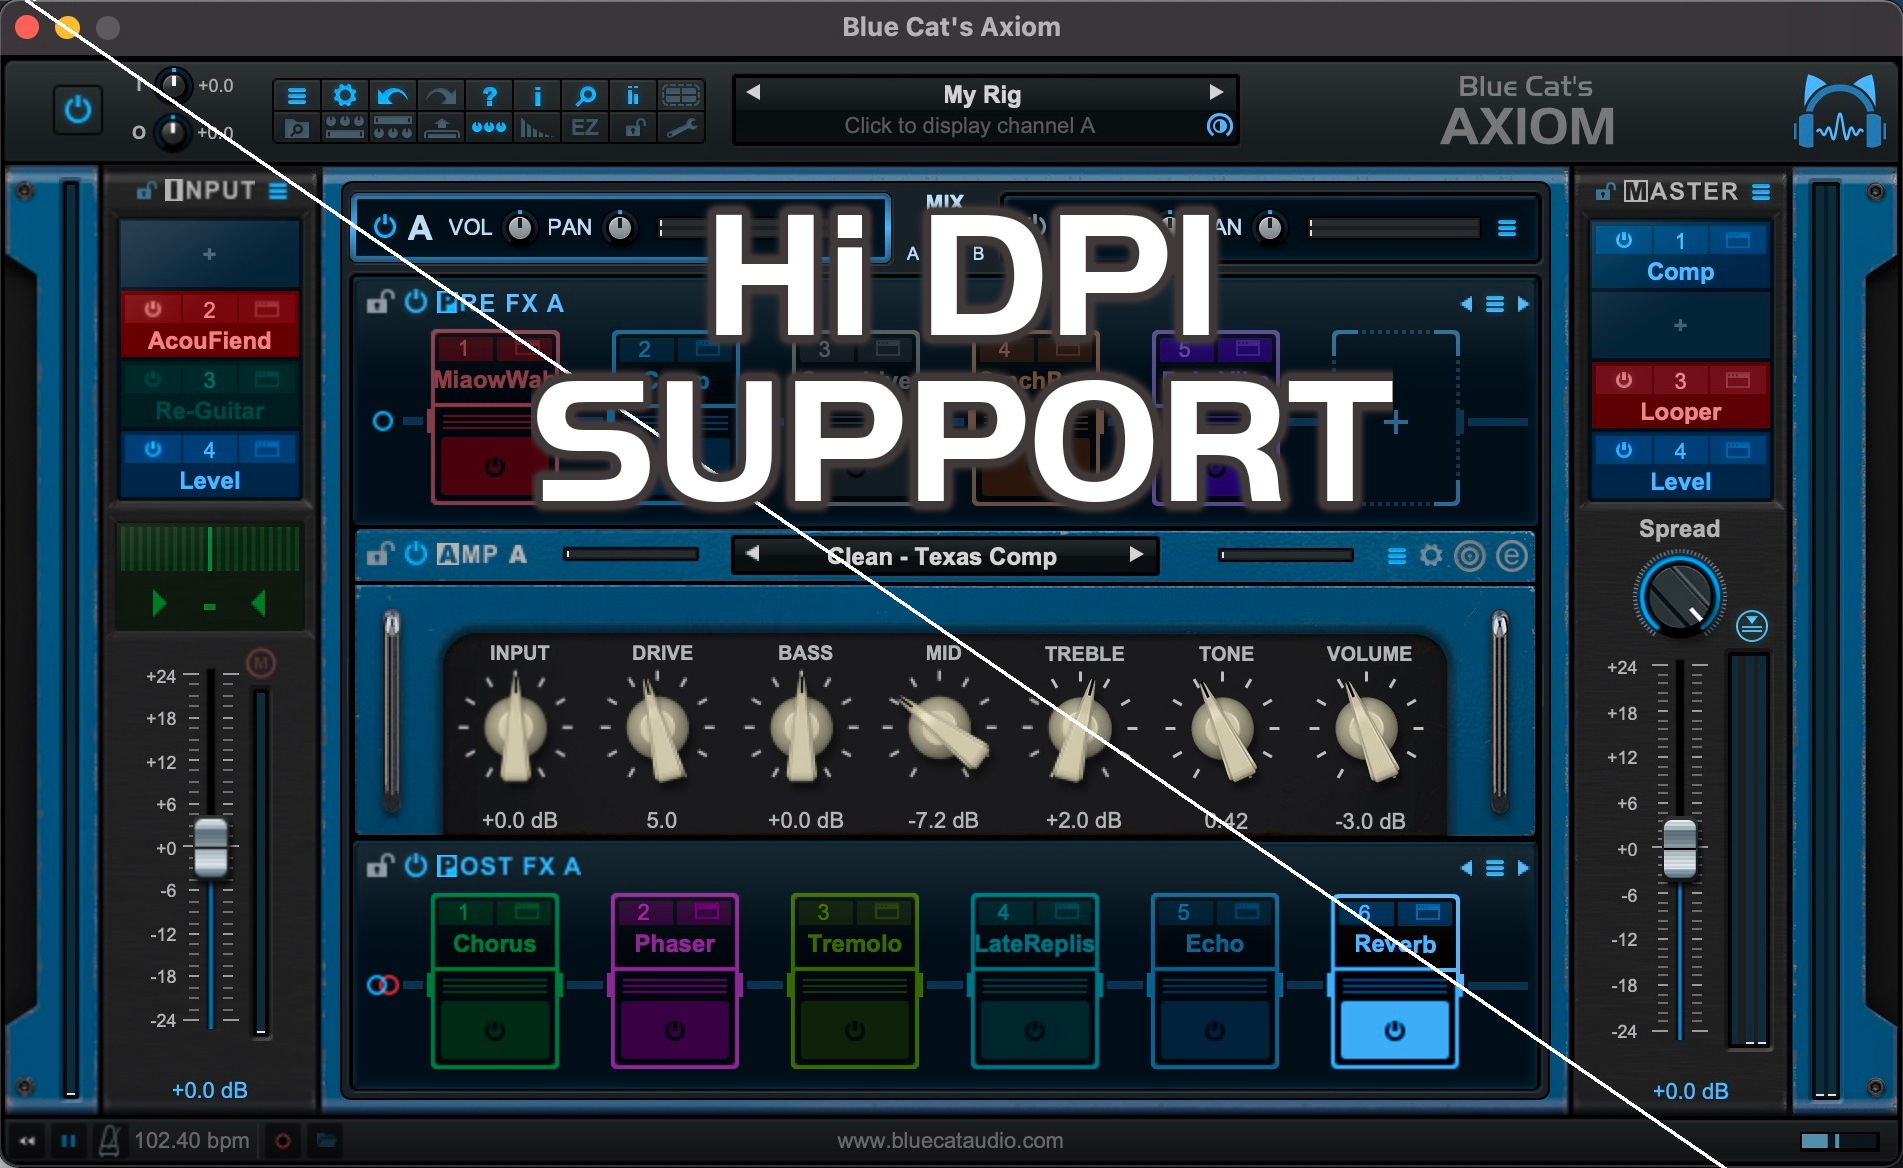The image size is (1903, 1168).
Task: Toggle the main plugin power button
Action: 77,109
